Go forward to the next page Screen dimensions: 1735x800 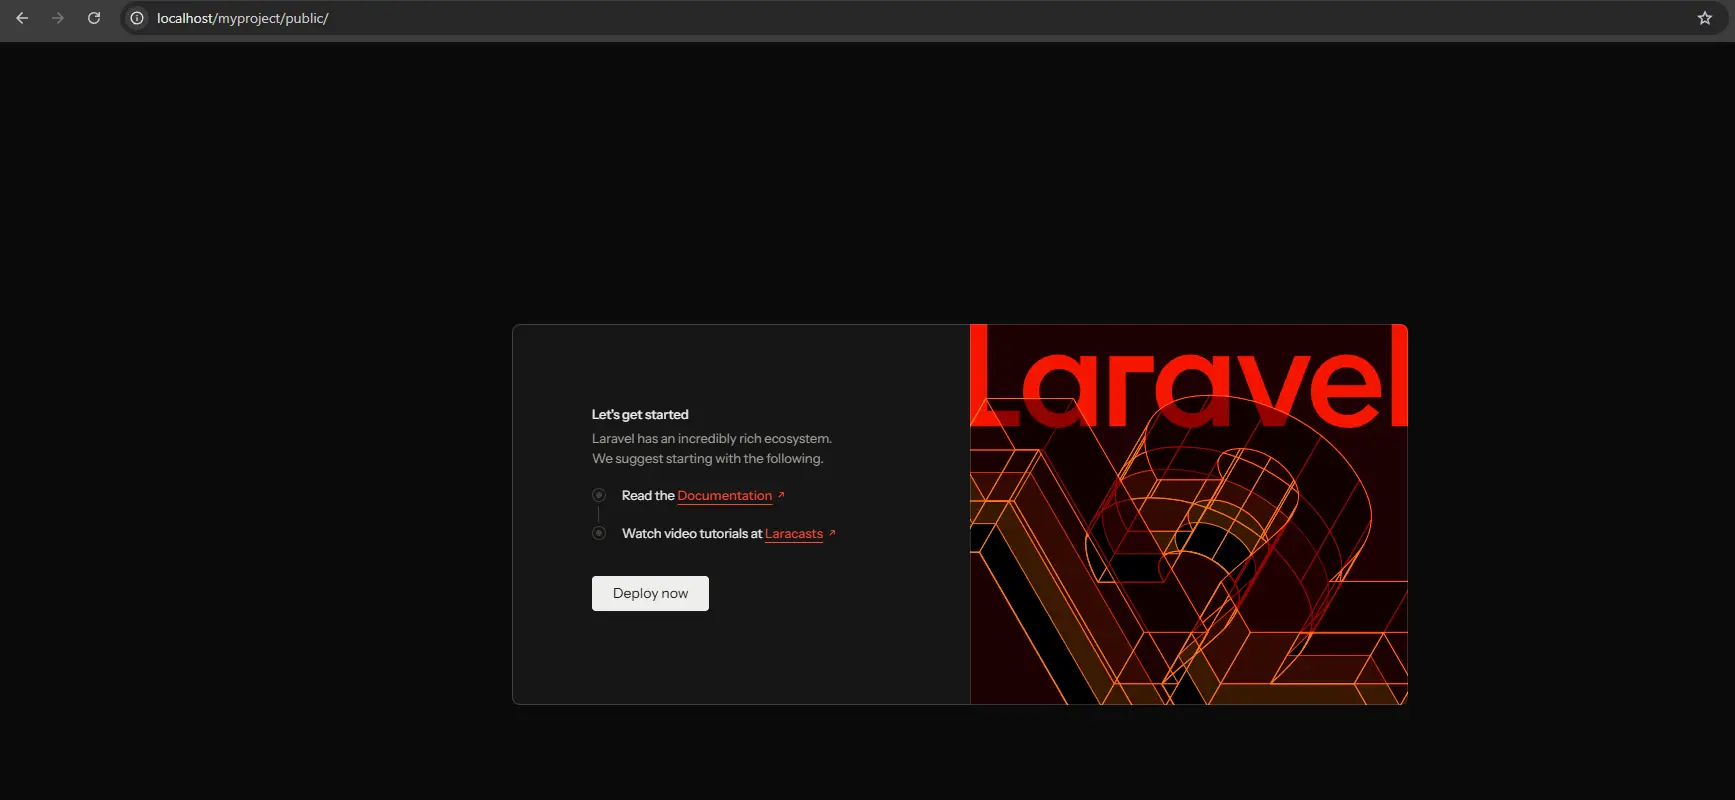coord(58,18)
